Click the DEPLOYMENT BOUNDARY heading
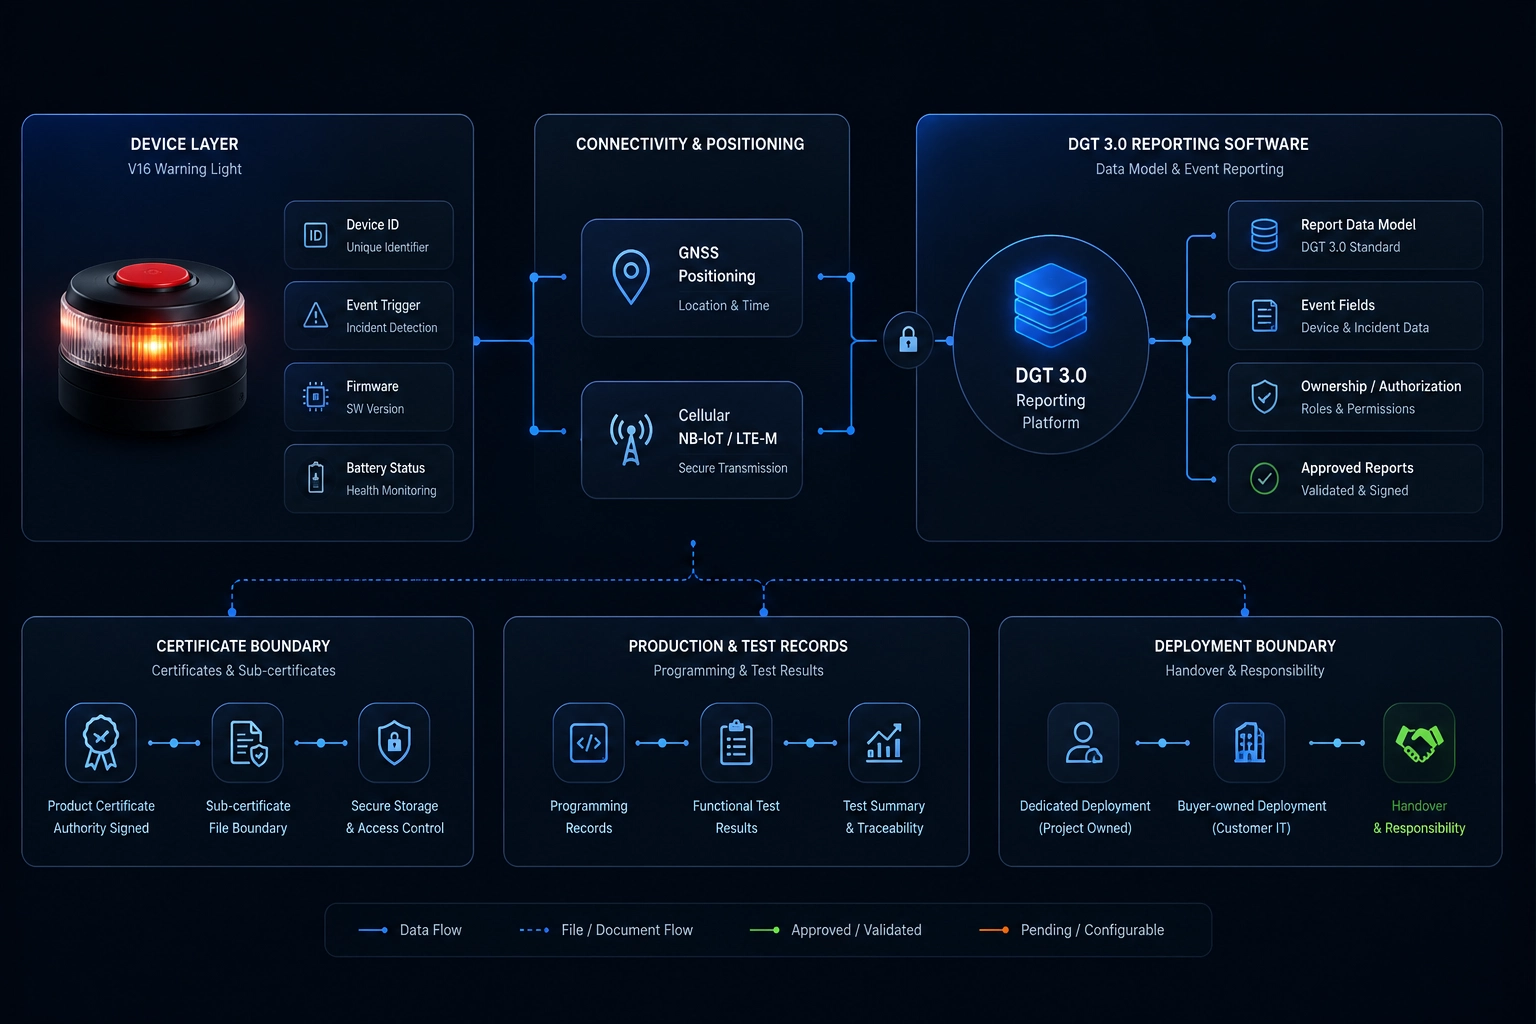Screen dimensions: 1536x1024 tap(1245, 646)
